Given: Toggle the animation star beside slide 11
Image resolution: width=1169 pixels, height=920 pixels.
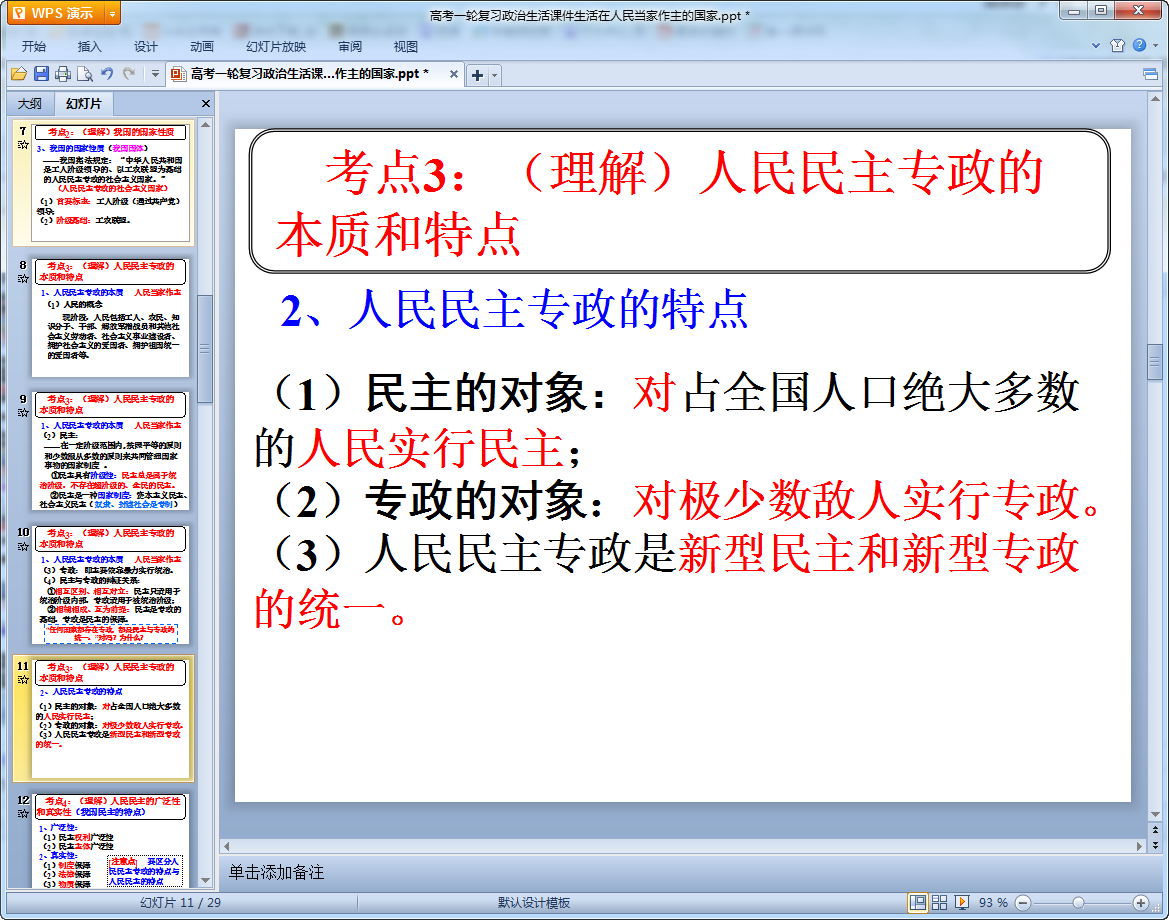Looking at the screenshot, I should coord(23,679).
